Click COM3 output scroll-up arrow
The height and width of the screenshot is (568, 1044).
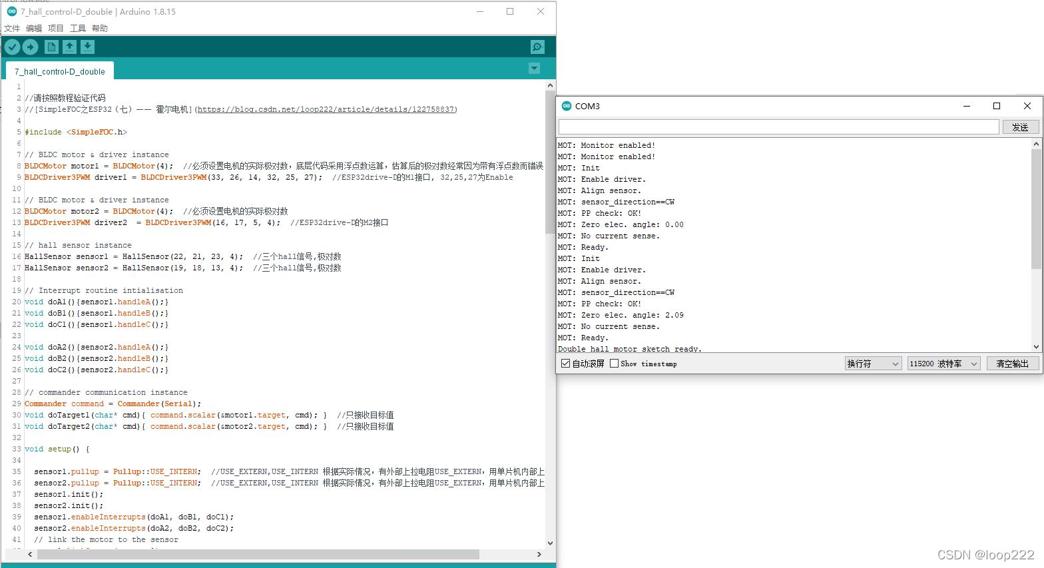tap(1037, 144)
